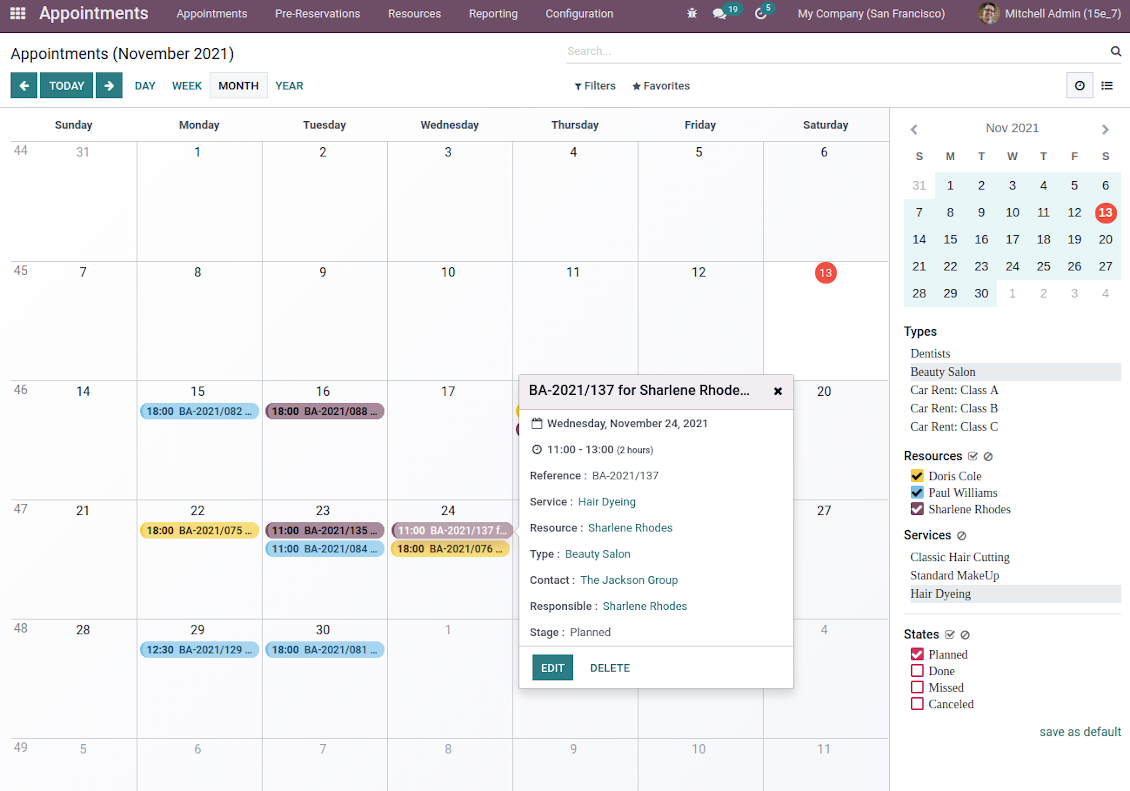Click the EDIT button in popup

(553, 668)
